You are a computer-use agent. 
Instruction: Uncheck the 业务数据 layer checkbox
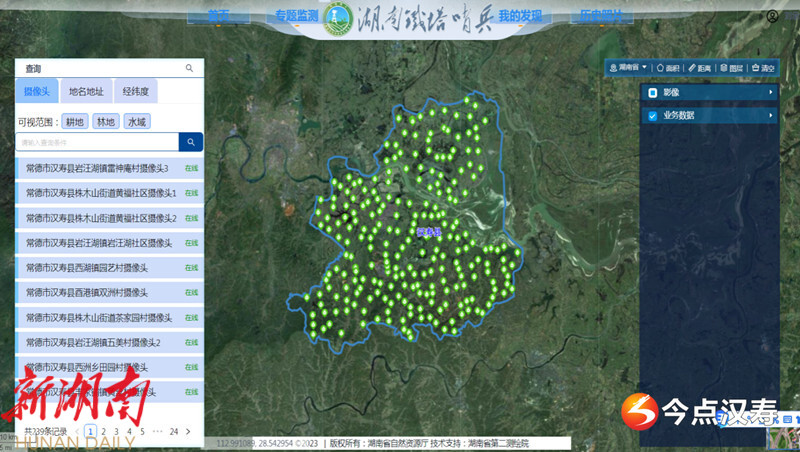coord(653,116)
